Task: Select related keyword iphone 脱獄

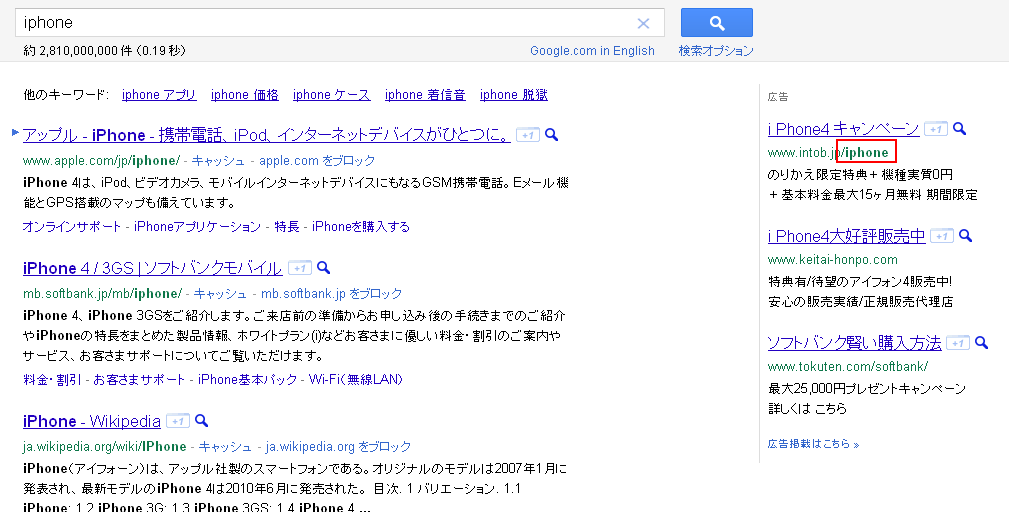Action: coord(514,95)
